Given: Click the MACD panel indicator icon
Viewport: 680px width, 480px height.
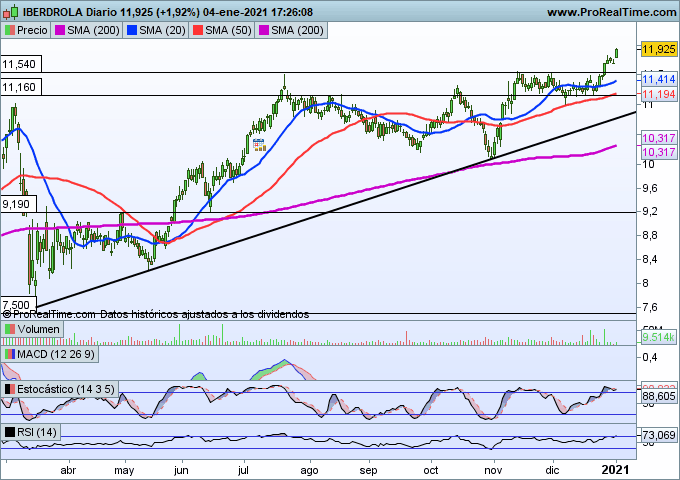Looking at the screenshot, I should [x=10, y=355].
